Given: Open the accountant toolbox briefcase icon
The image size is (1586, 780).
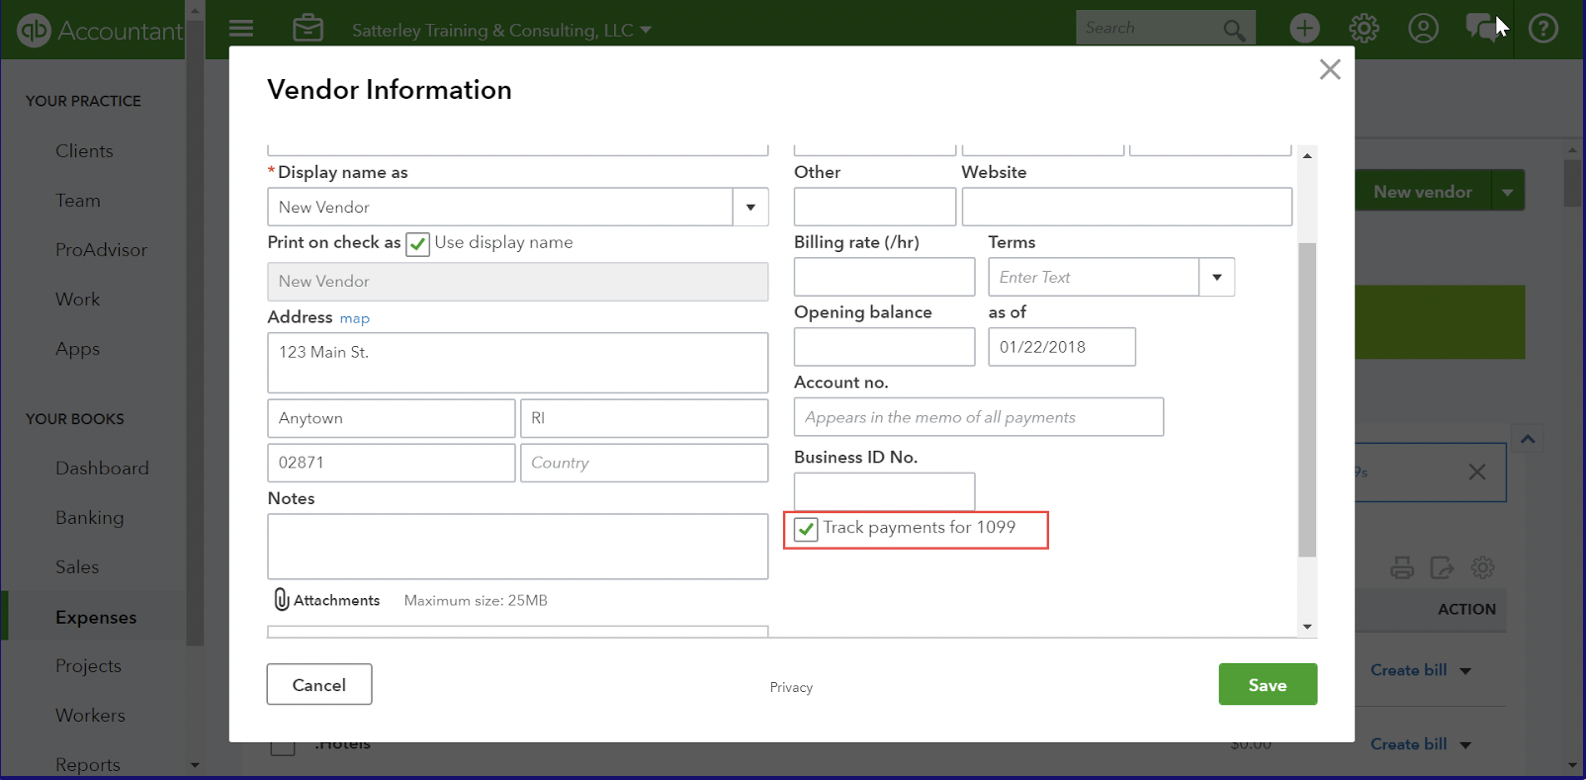Looking at the screenshot, I should (308, 28).
